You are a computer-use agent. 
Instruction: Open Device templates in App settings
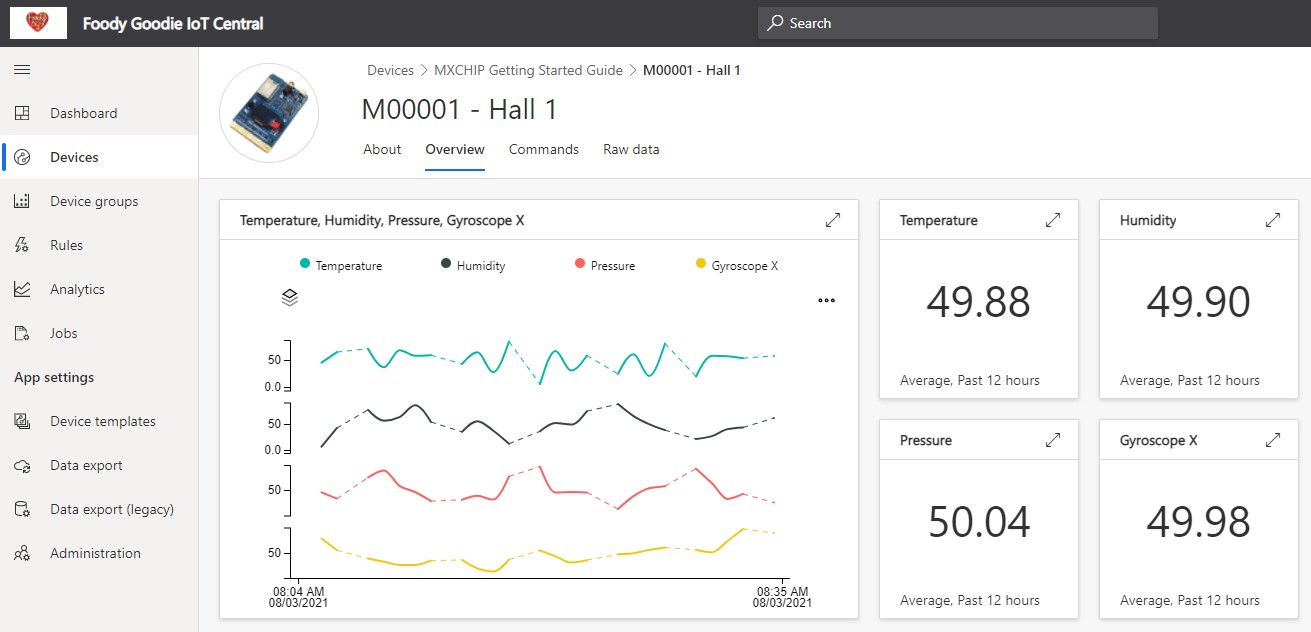click(x=99, y=421)
